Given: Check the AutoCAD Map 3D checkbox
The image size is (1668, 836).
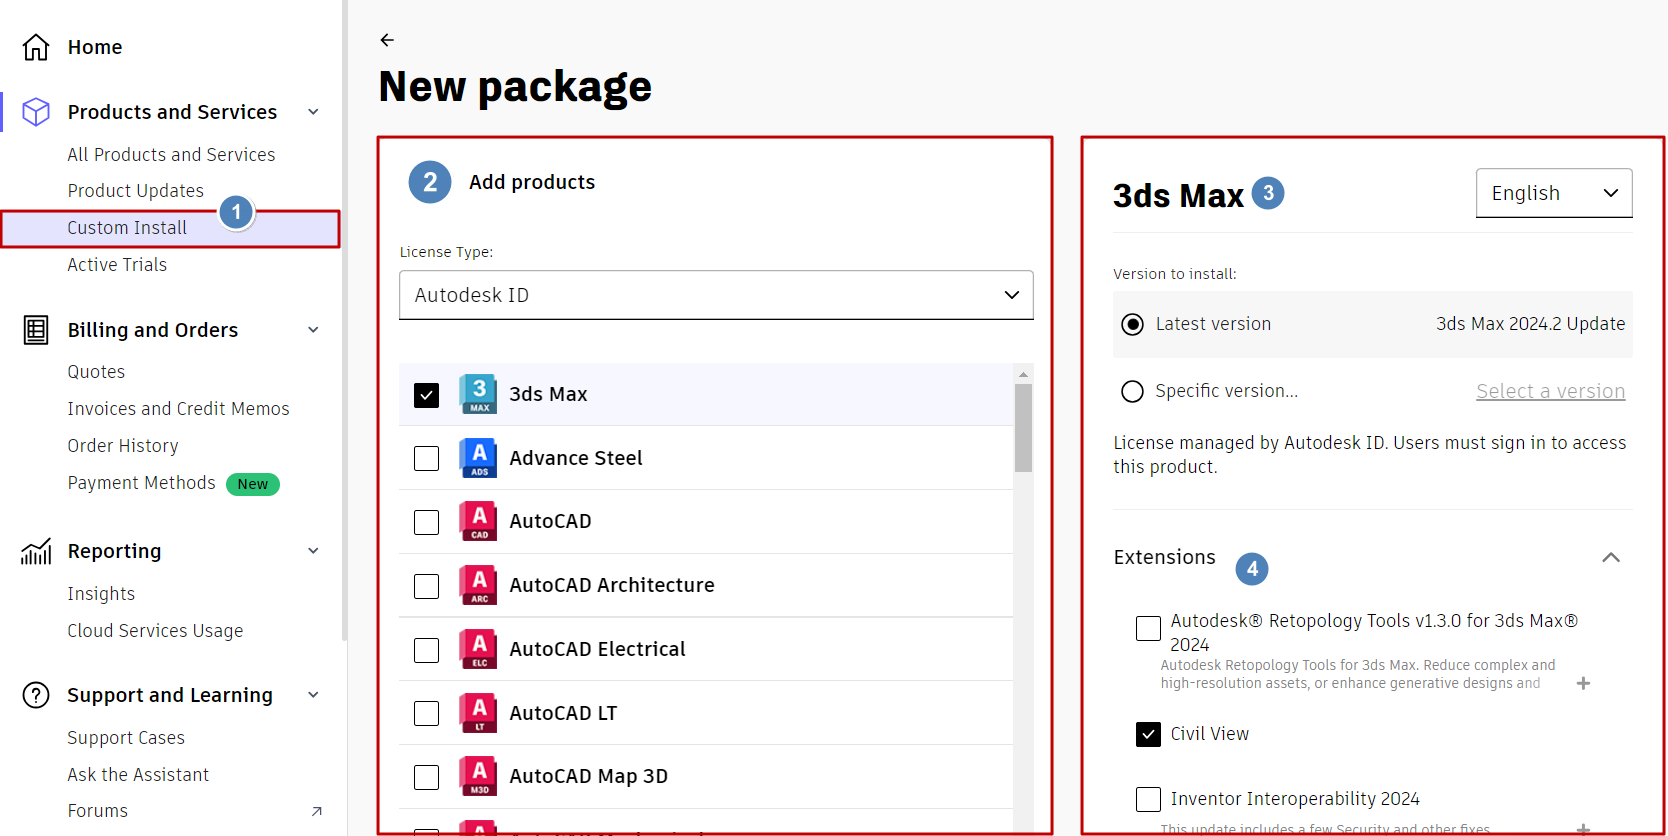Looking at the screenshot, I should click(x=427, y=777).
